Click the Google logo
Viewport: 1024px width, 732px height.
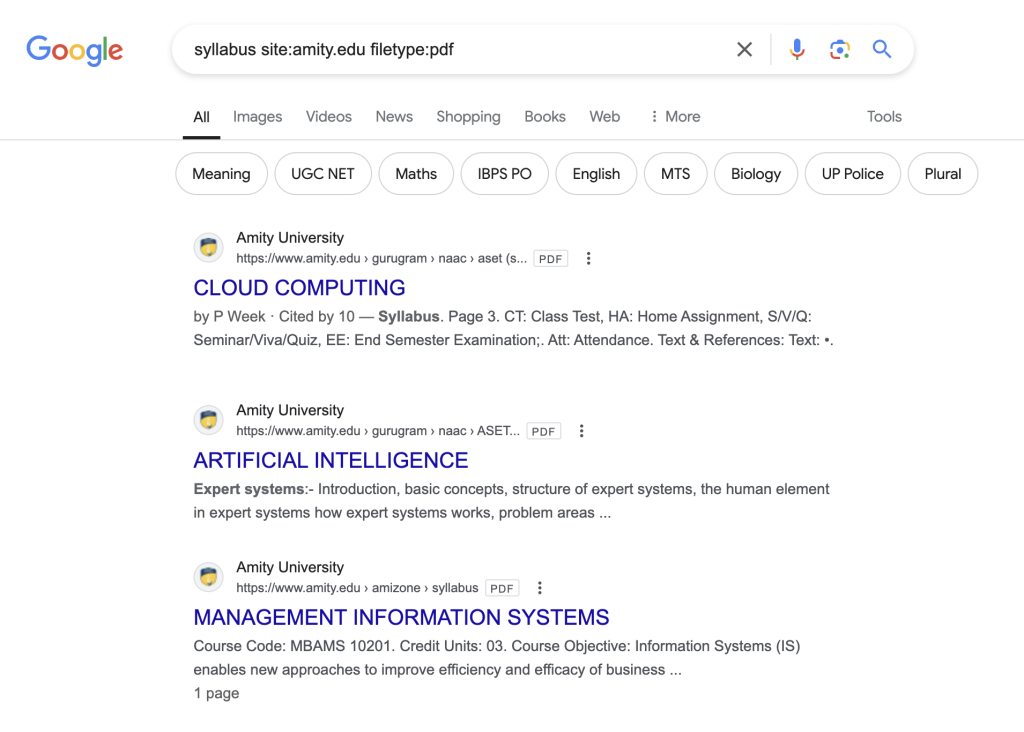tap(74, 50)
